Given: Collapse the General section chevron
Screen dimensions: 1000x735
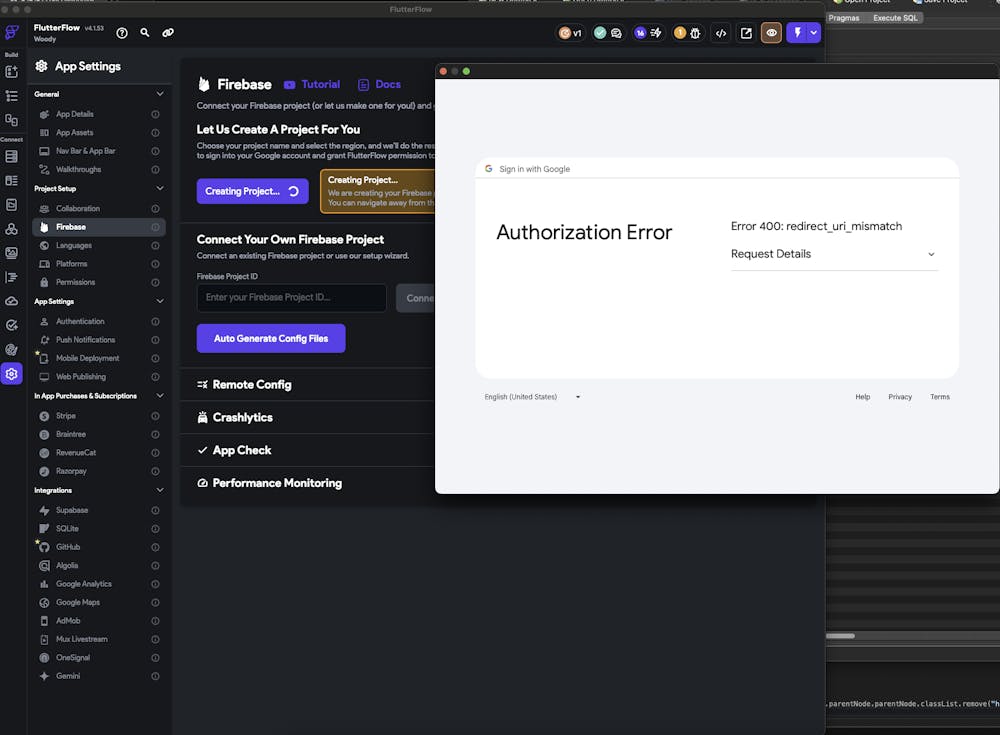Looking at the screenshot, I should 160,94.
